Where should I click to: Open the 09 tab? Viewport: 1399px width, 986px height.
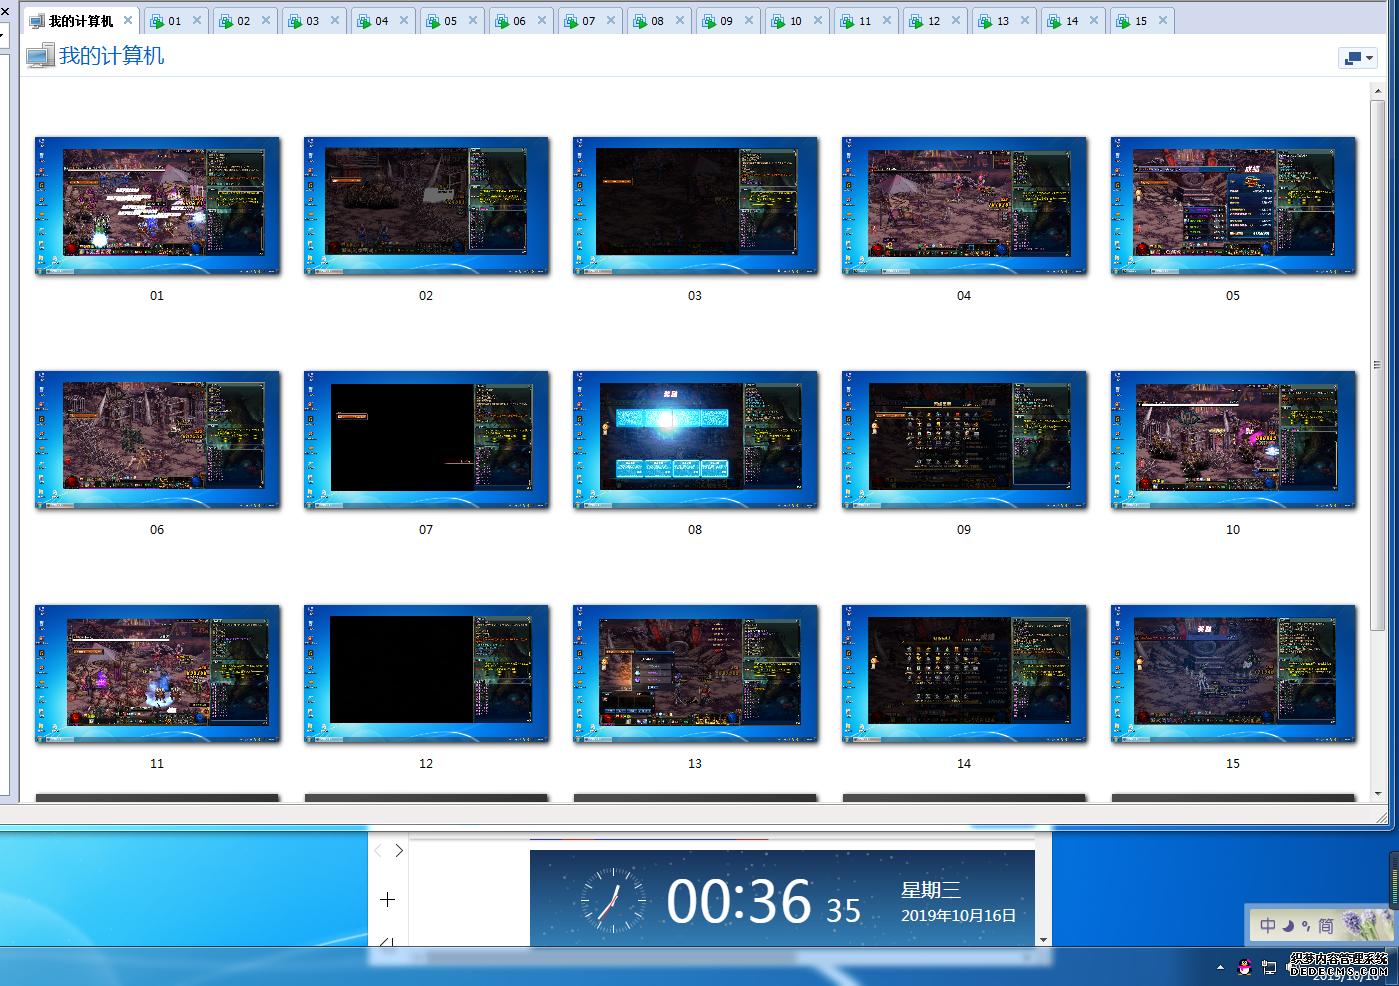pos(727,21)
